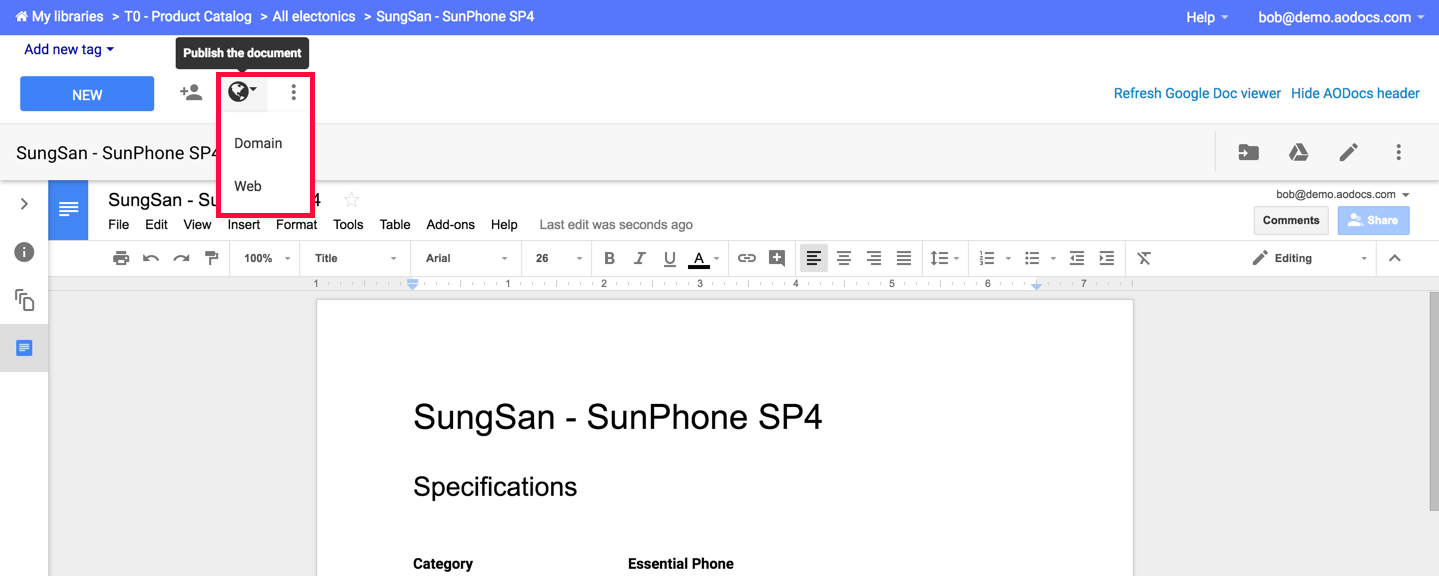Viewport: 1439px width, 576px height.
Task: Star the document
Action: coord(351,200)
